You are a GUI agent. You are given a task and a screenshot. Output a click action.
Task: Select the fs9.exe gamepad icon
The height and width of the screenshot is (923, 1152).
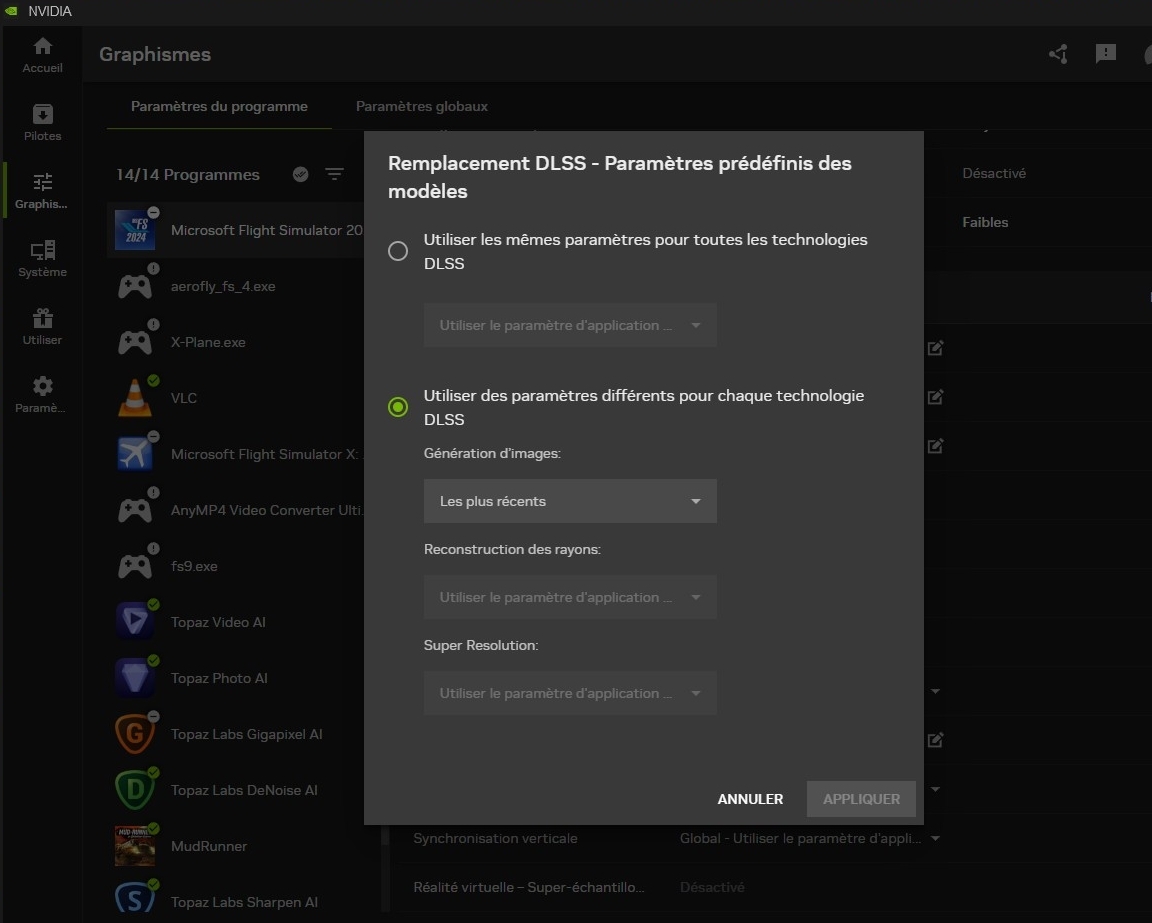[x=135, y=566]
